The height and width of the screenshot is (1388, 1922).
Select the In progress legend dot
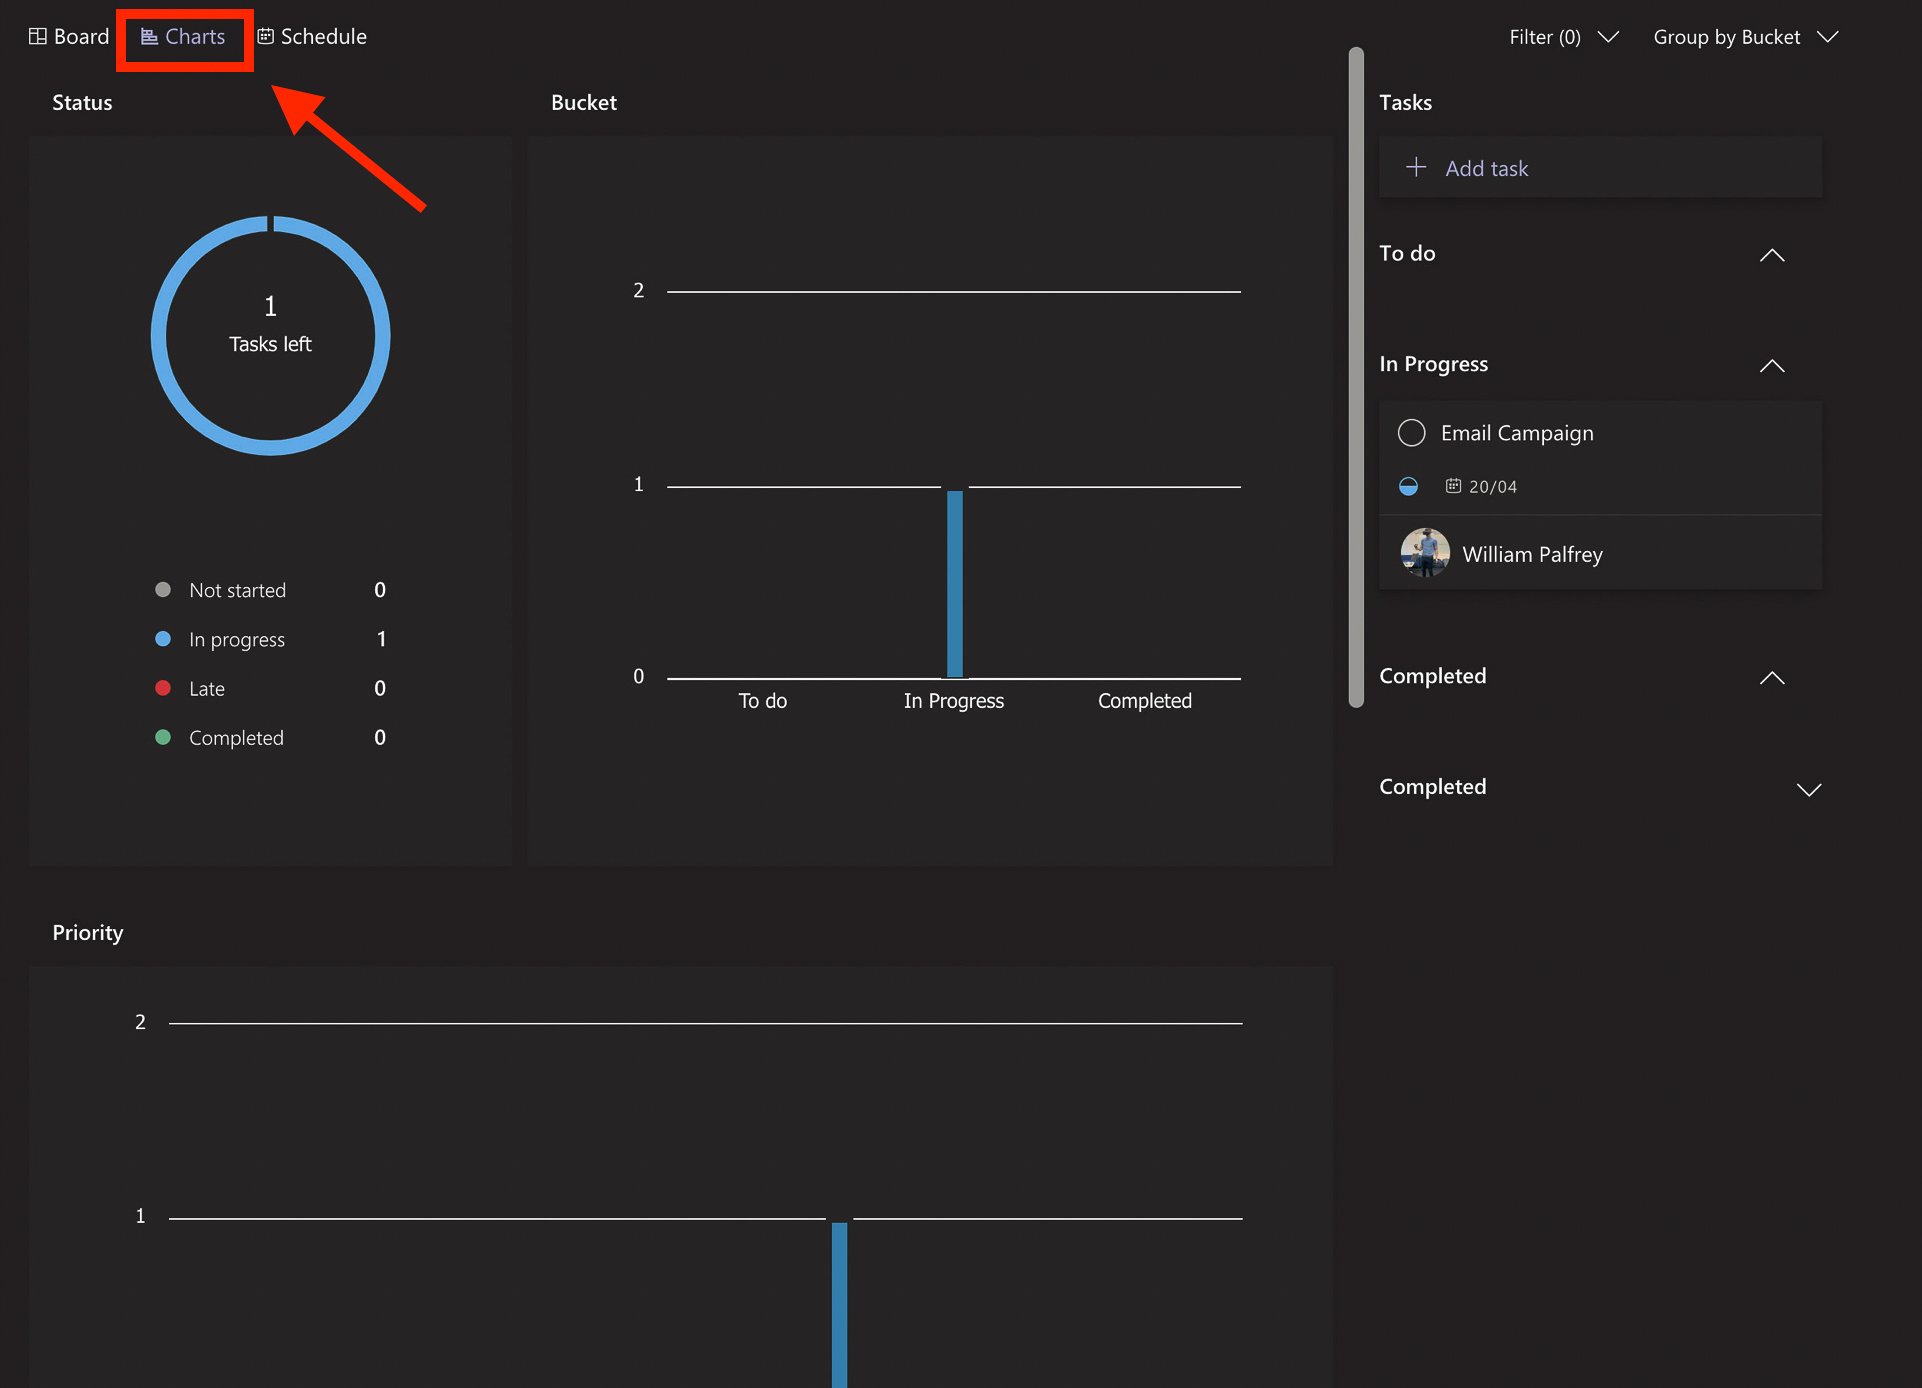coord(163,639)
